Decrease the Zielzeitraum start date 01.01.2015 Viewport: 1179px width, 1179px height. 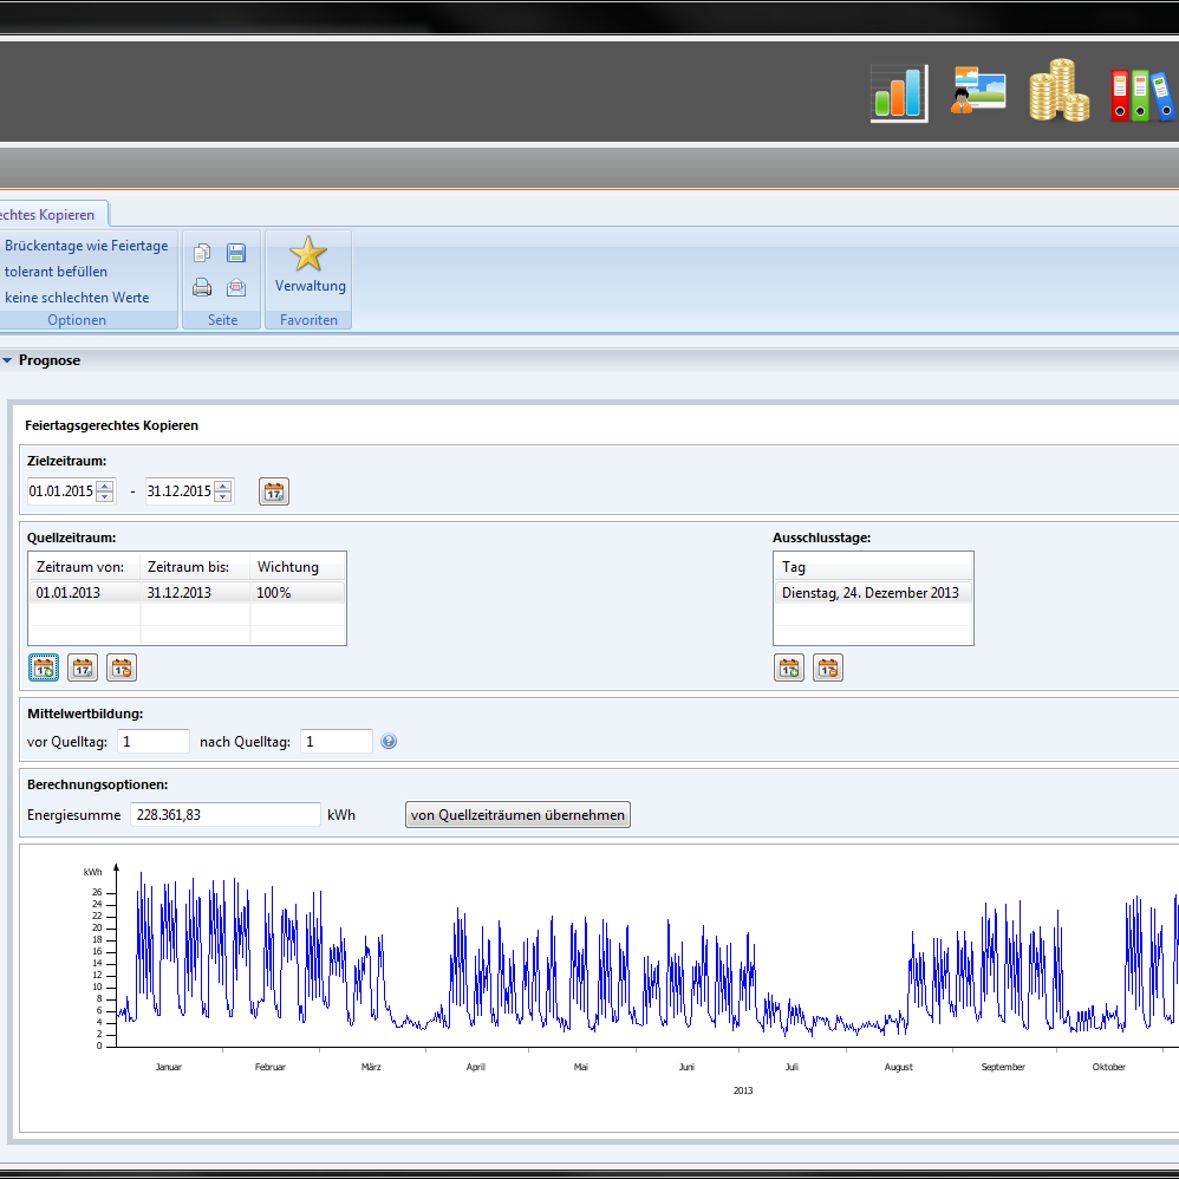pos(105,497)
